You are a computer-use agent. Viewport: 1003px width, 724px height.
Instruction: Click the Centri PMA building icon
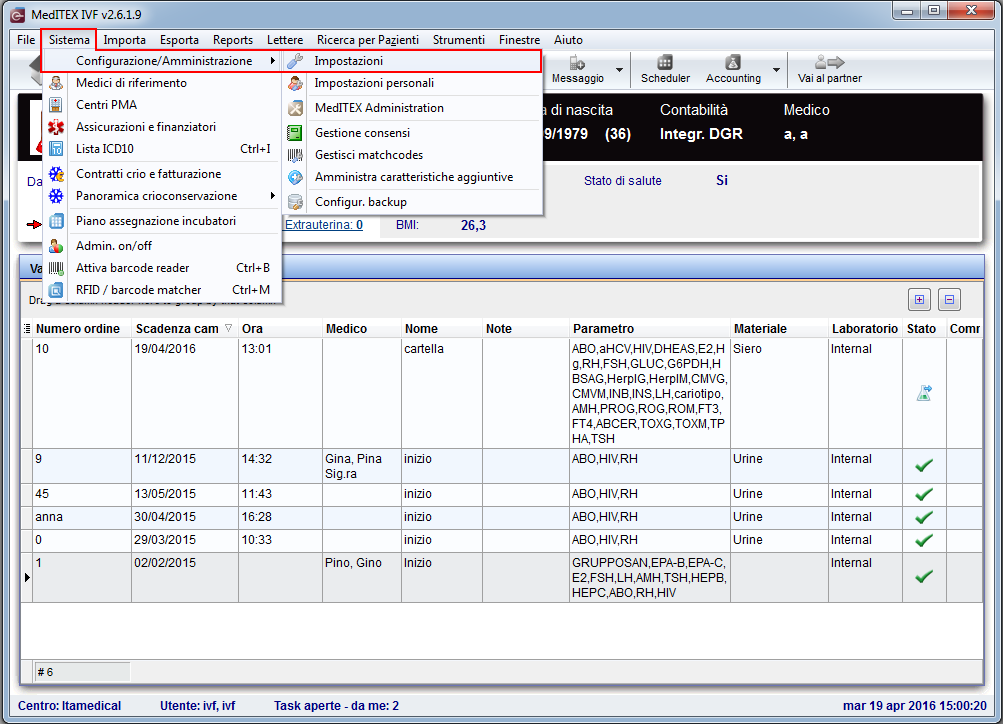coord(56,105)
